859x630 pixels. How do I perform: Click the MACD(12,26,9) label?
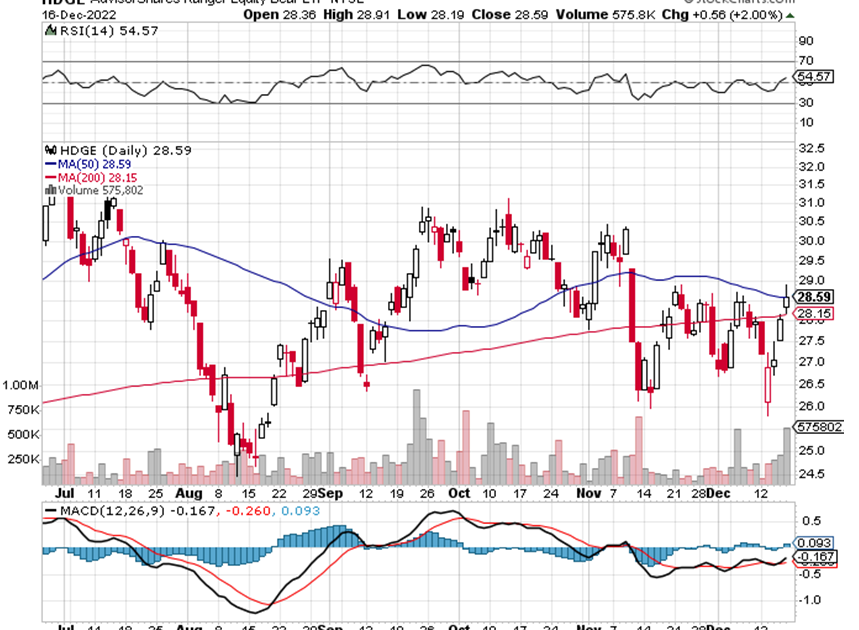click(112, 511)
